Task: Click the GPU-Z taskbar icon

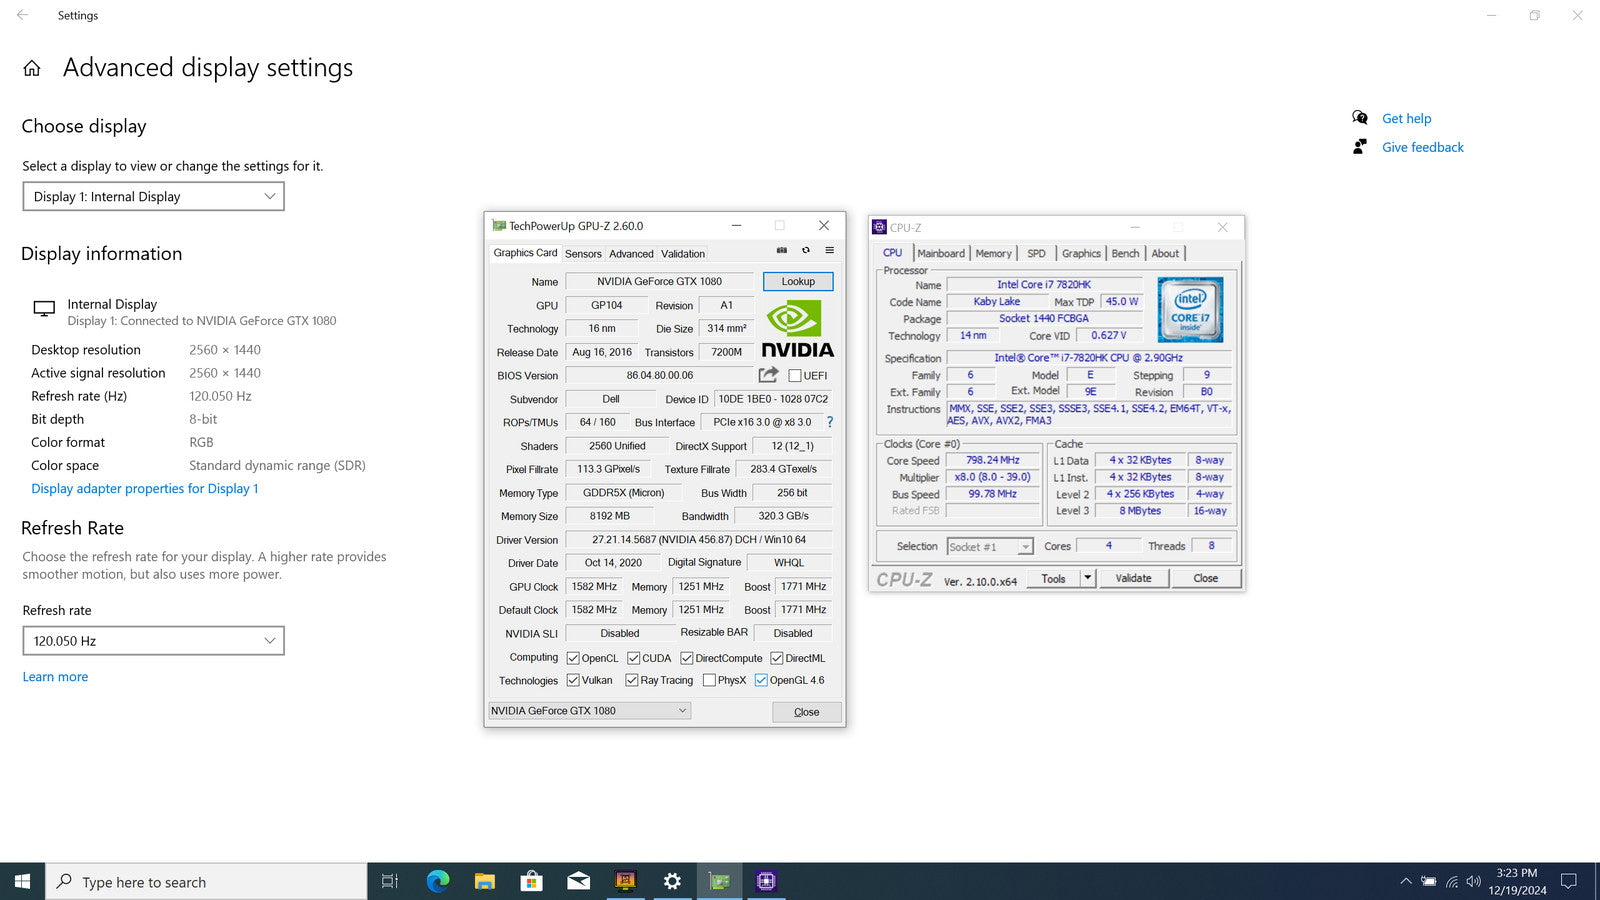Action: [719, 881]
